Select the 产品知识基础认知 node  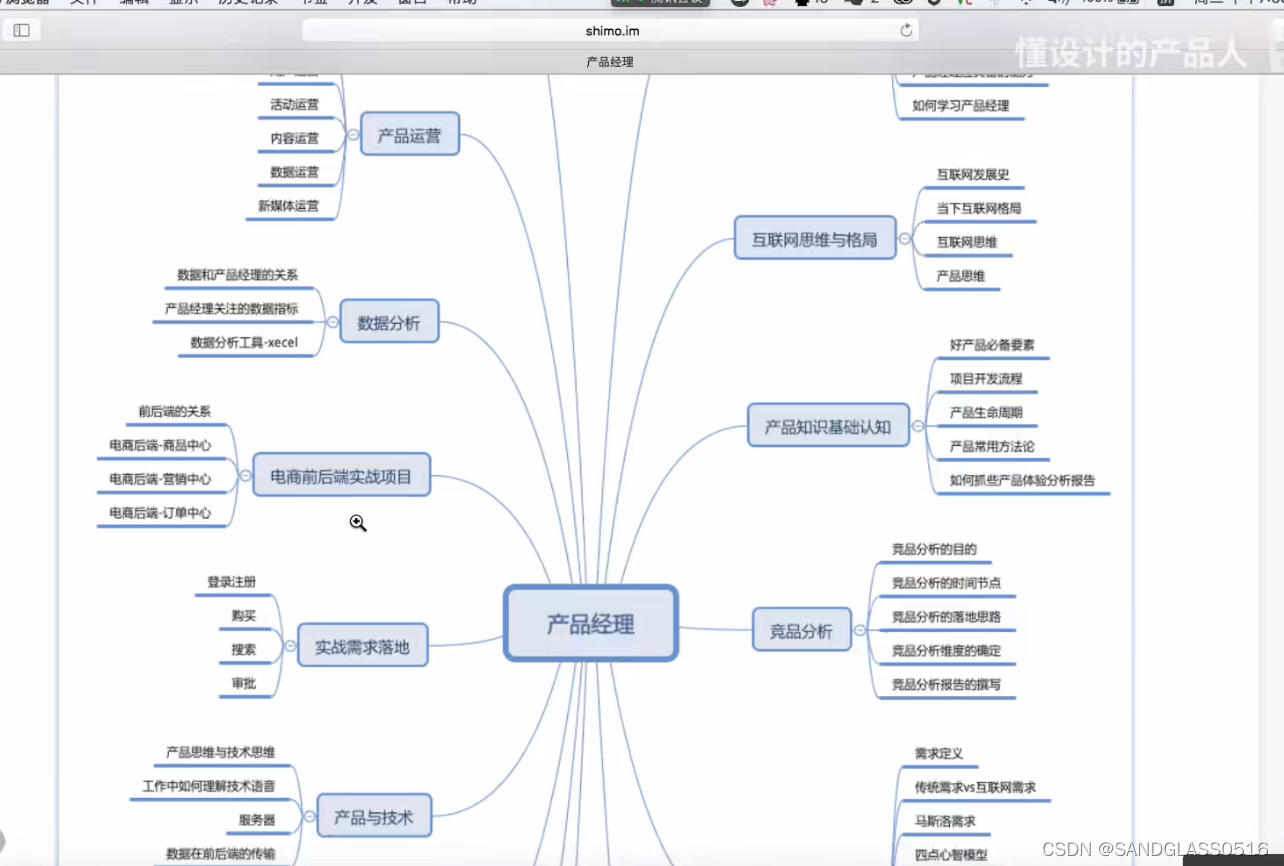828,426
